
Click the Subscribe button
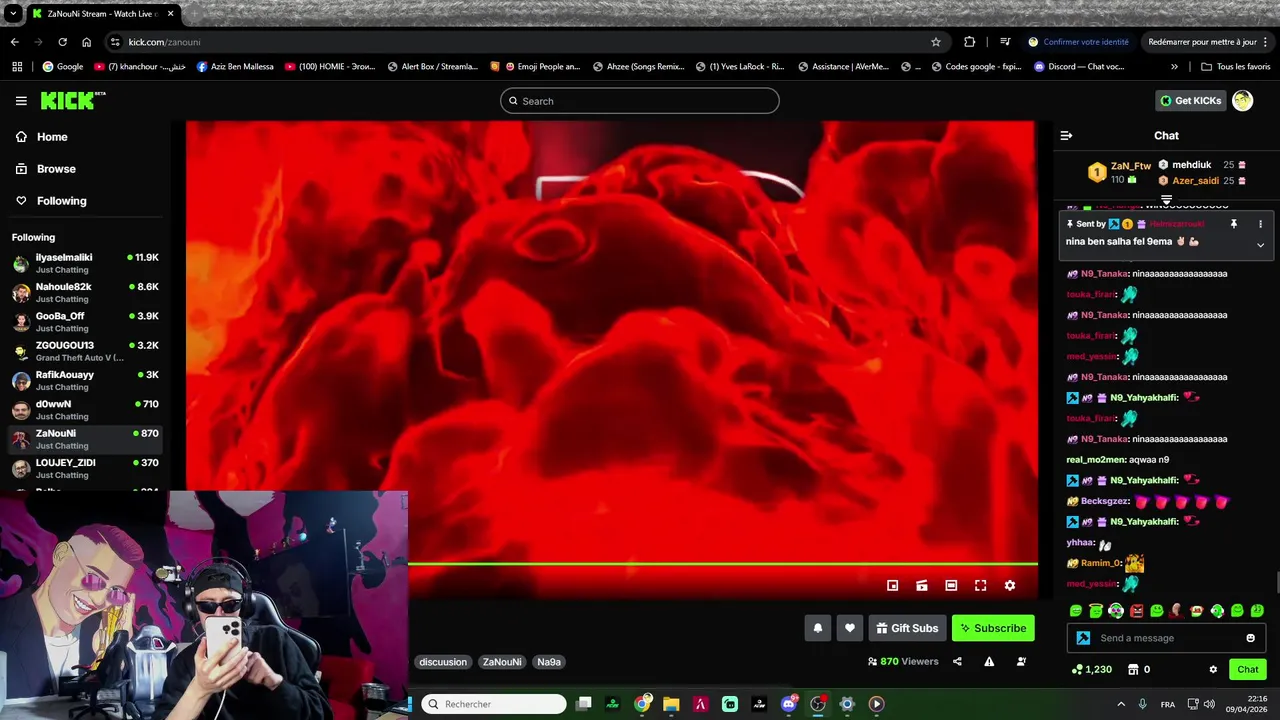993,628
